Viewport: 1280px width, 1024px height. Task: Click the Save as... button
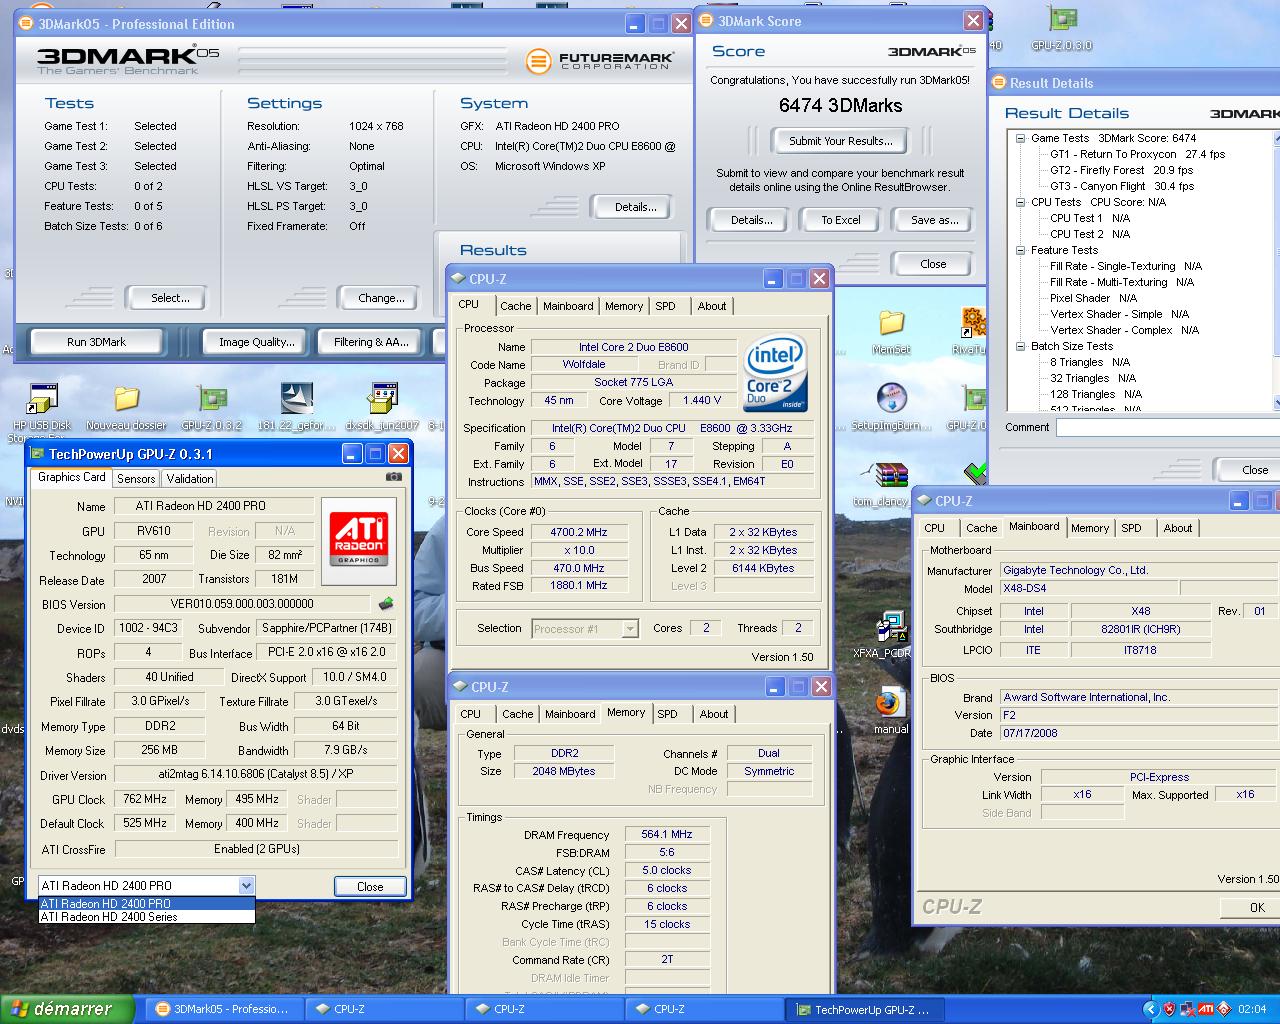pyautogui.click(x=934, y=220)
